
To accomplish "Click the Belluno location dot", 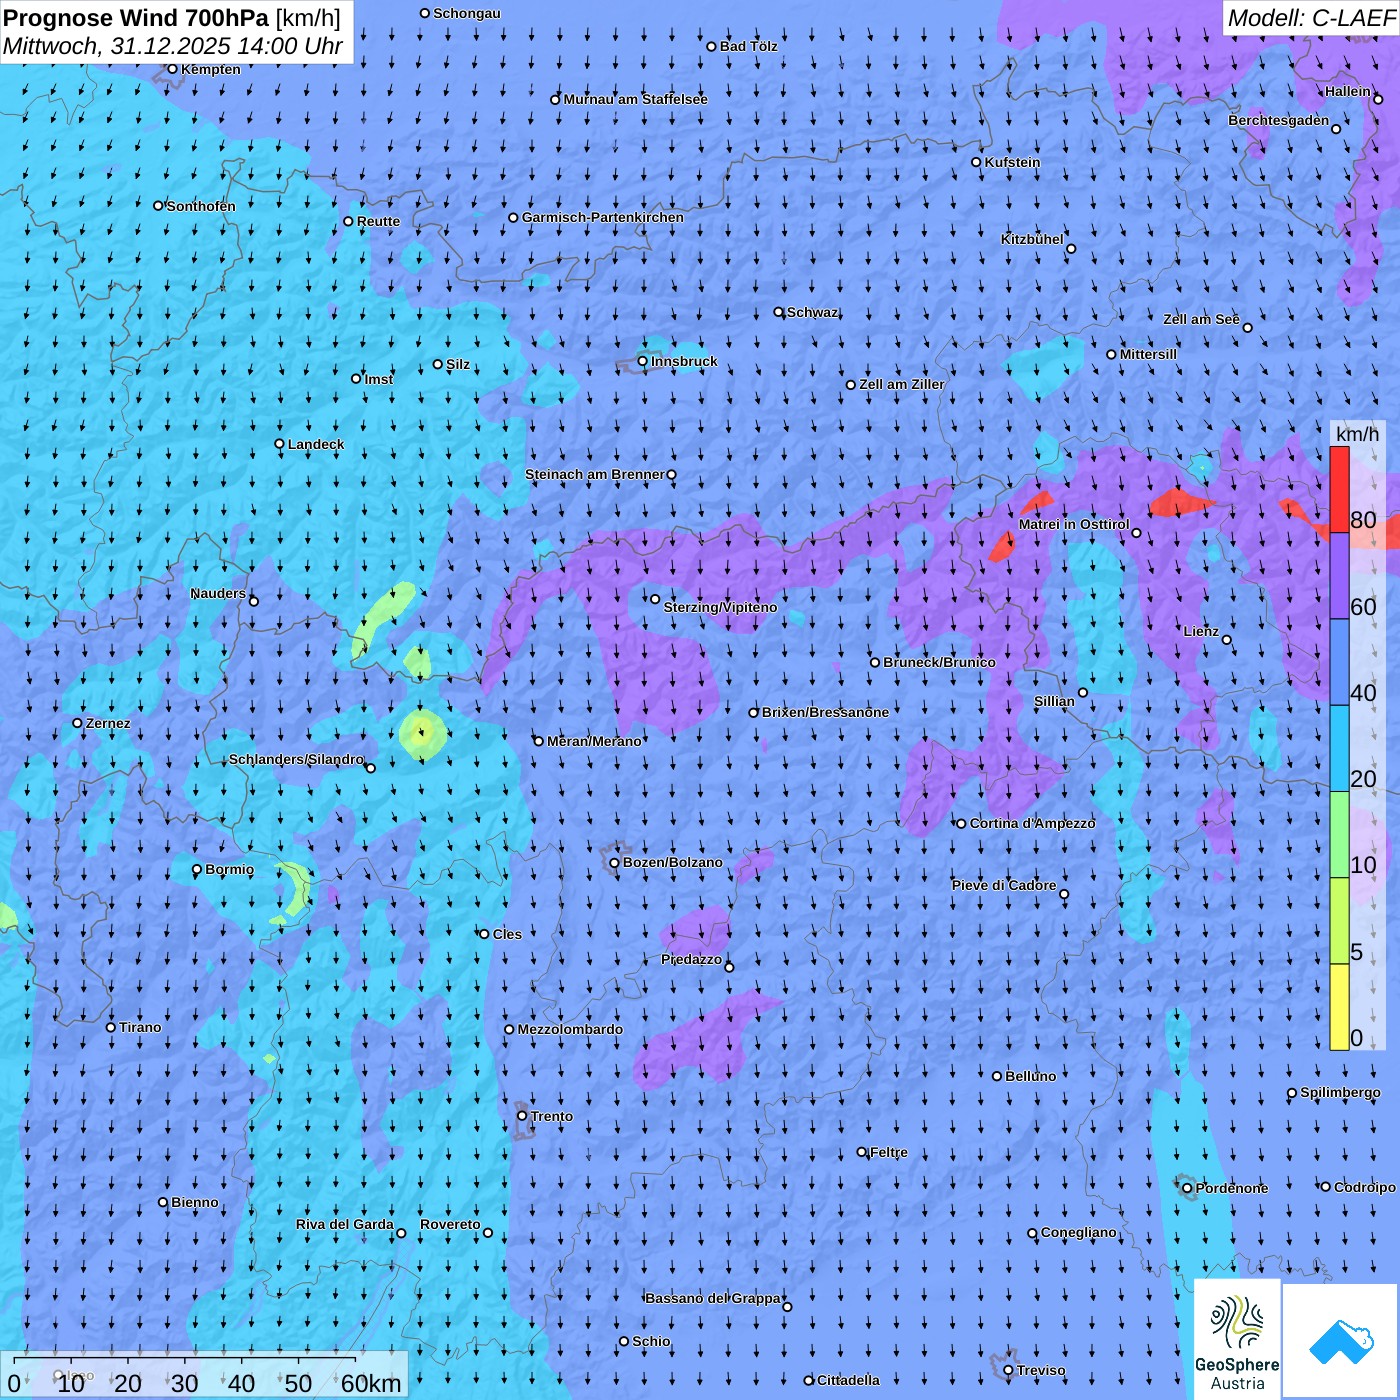I will pyautogui.click(x=997, y=1076).
